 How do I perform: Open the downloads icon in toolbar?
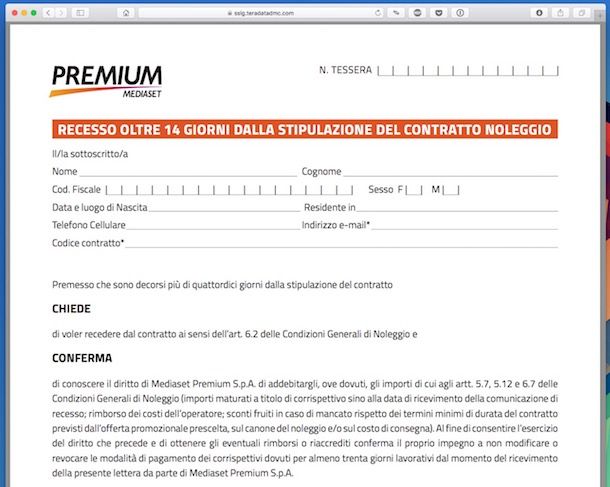[539, 13]
